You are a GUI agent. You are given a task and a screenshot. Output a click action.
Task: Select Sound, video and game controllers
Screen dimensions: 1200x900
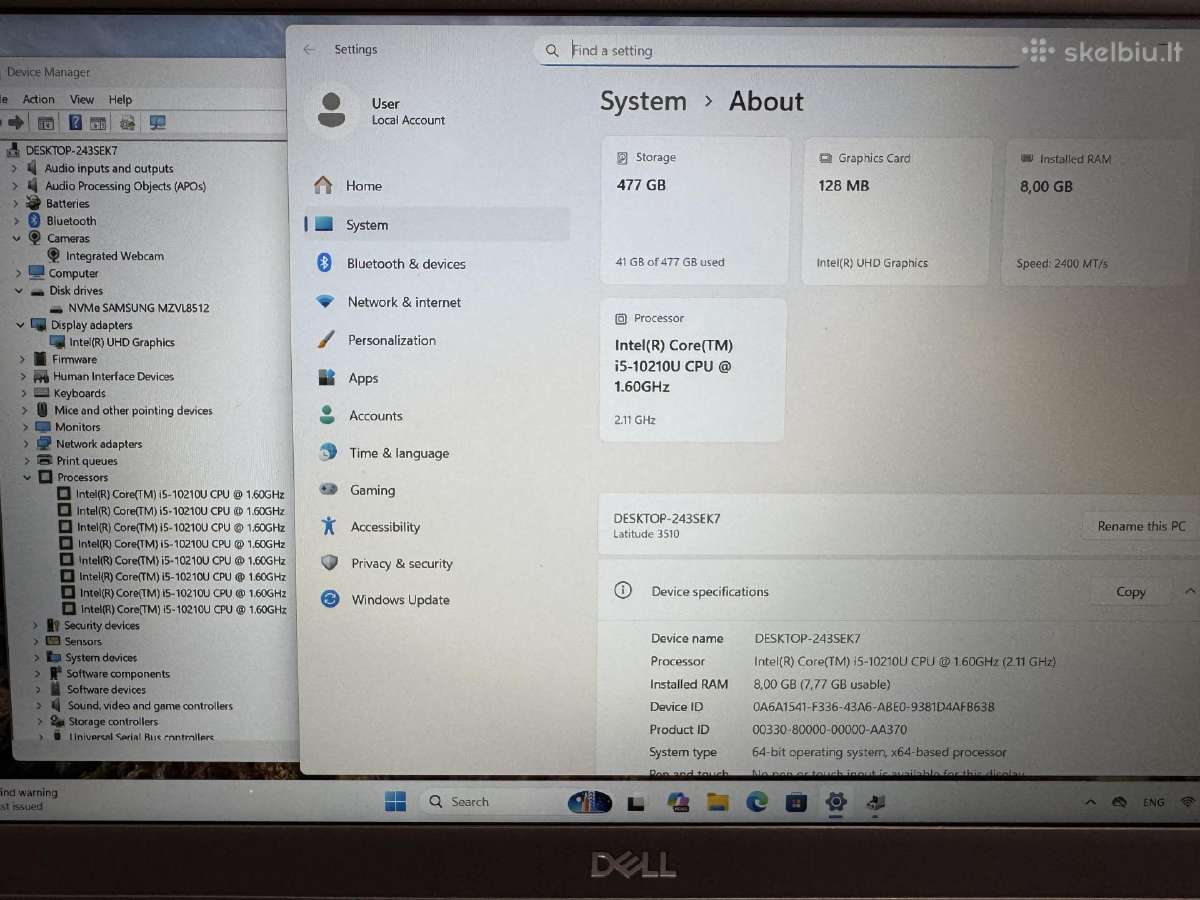coord(150,706)
